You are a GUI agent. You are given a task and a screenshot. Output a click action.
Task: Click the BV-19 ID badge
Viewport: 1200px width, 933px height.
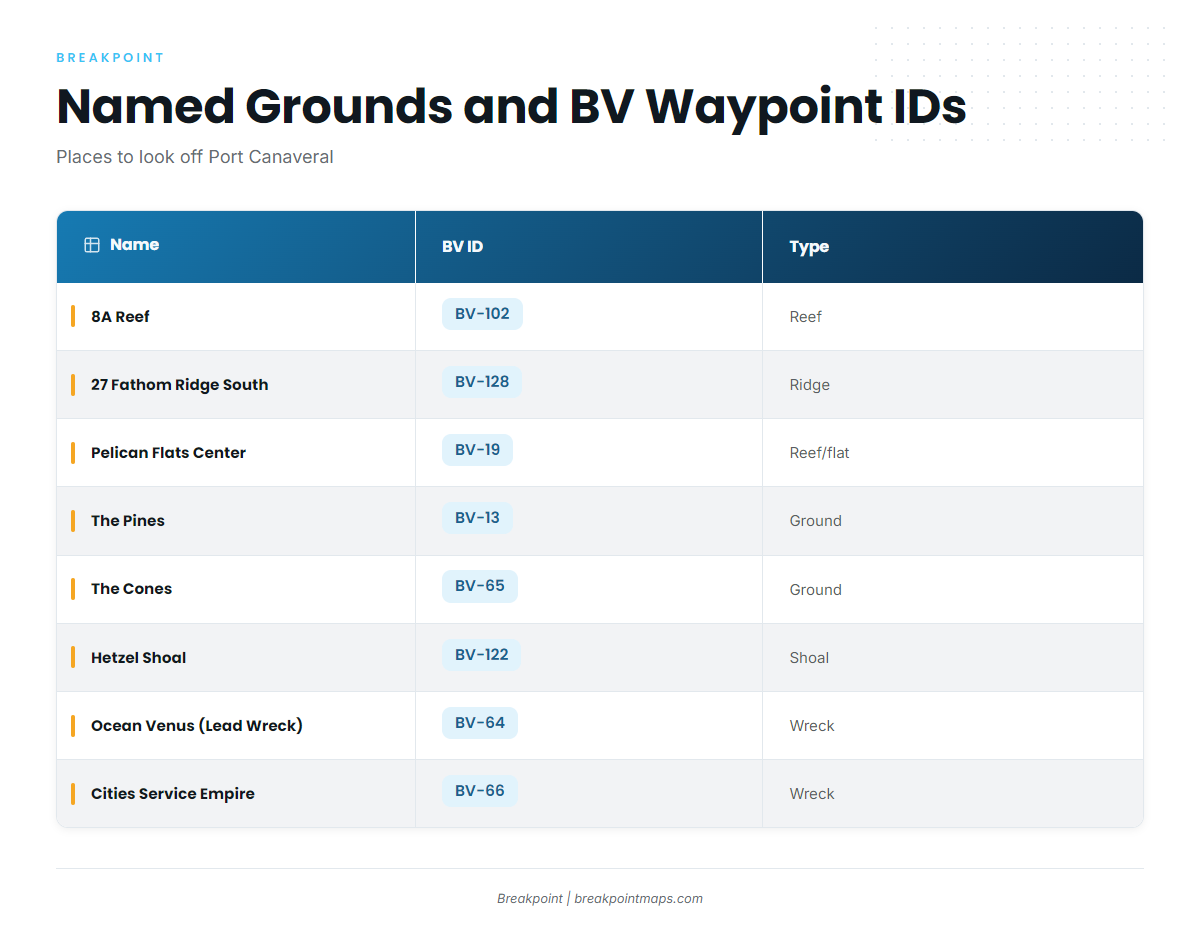click(x=477, y=450)
